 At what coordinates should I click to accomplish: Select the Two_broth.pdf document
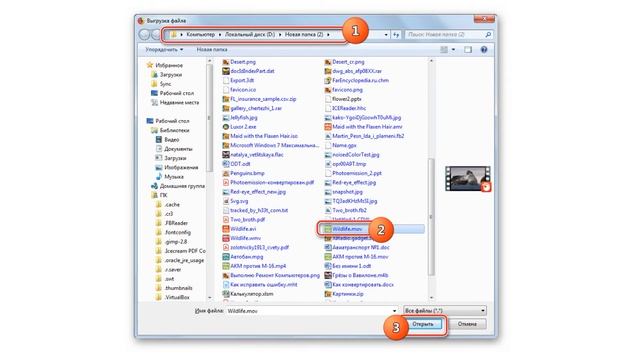244,220
